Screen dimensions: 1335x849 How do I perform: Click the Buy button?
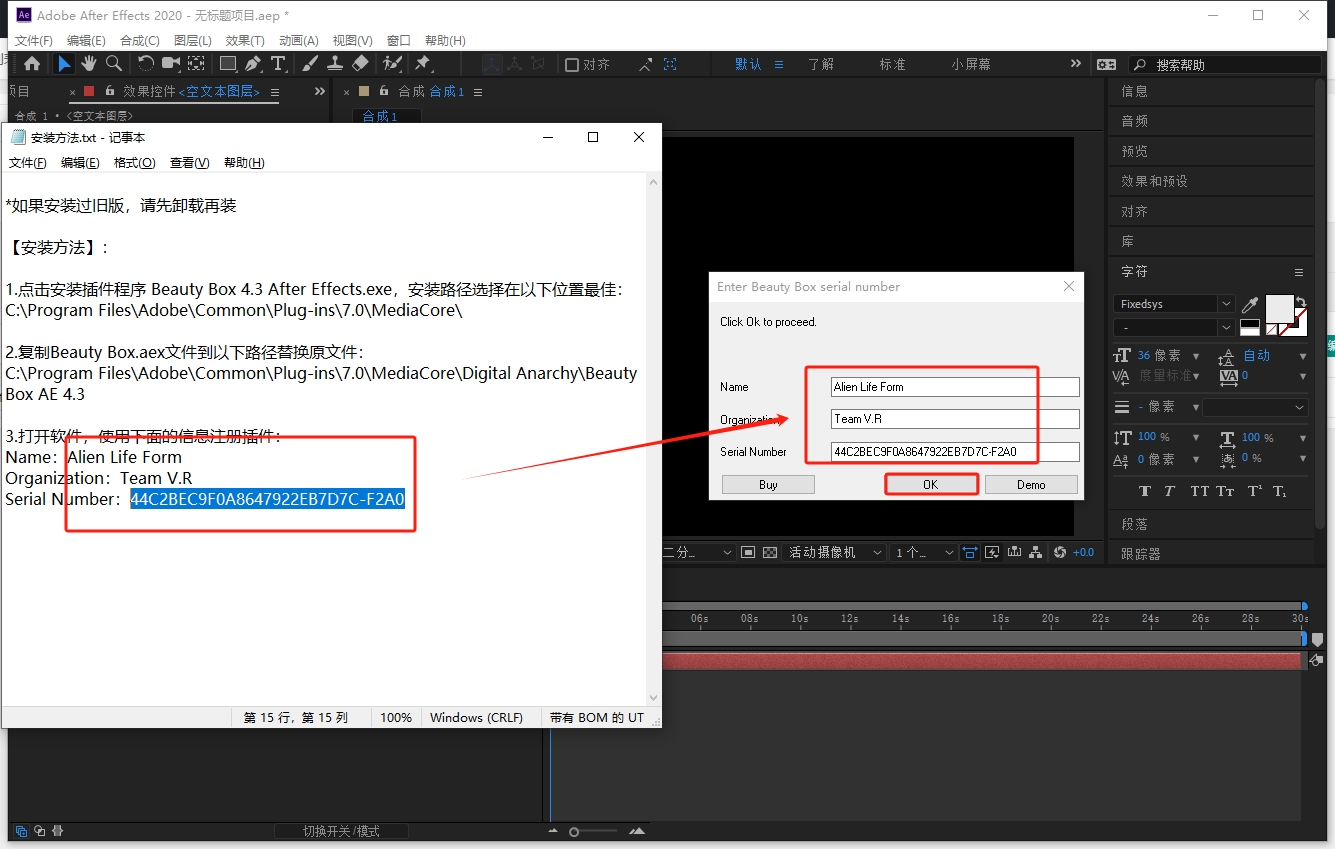click(768, 484)
